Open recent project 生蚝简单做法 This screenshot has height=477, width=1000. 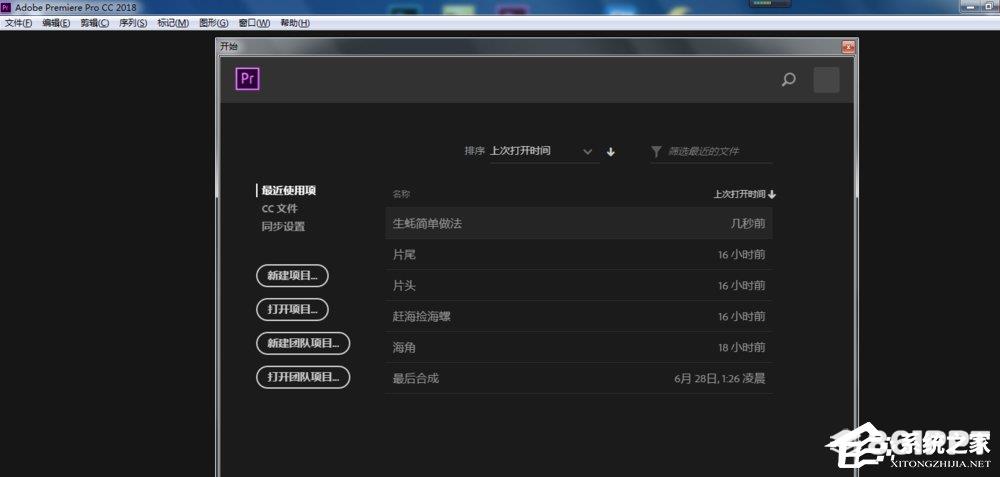point(579,223)
